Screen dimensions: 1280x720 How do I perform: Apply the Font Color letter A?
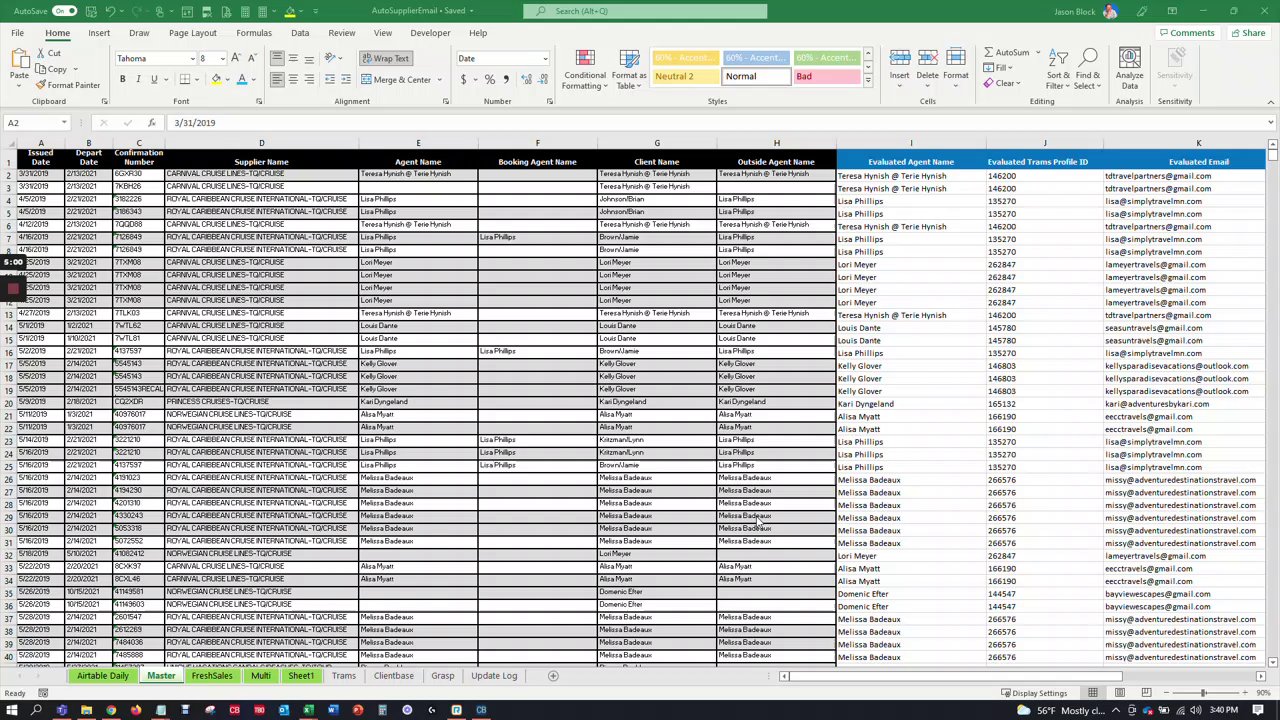(241, 79)
